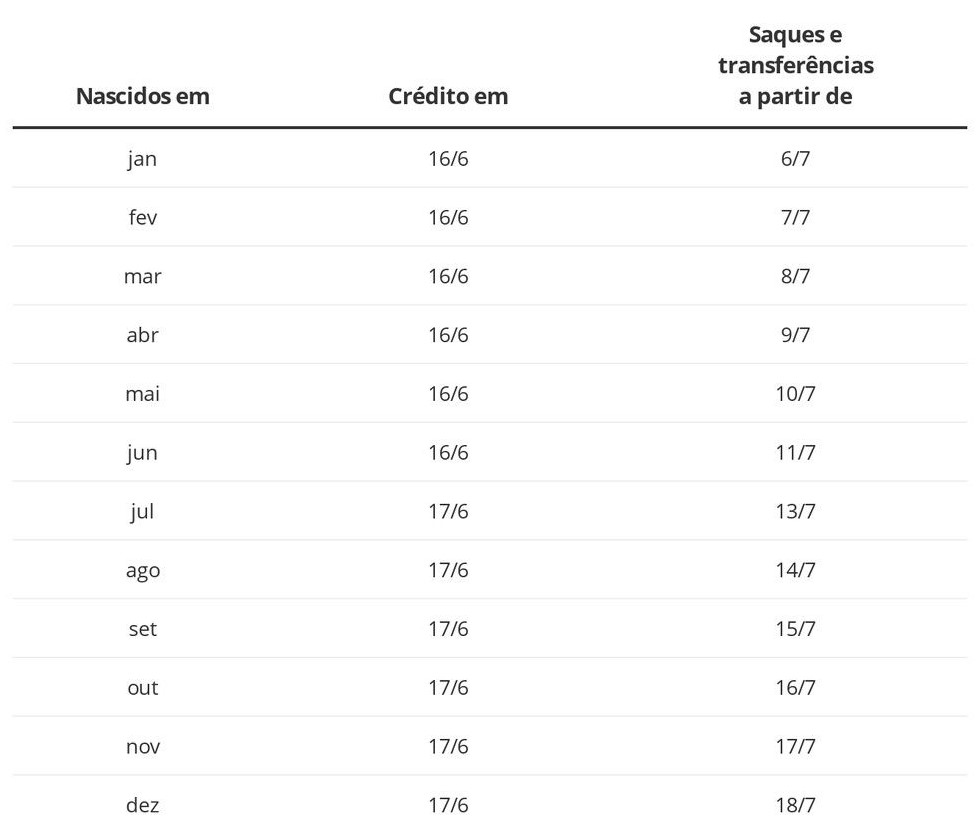Select the 'ago' month cell
Screen dimensions: 979x837
coord(143,571)
